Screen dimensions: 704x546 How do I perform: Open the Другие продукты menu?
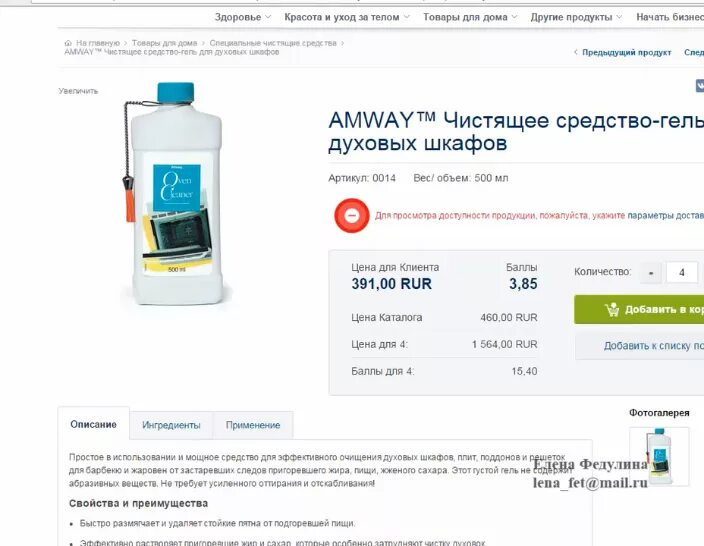click(x=576, y=17)
